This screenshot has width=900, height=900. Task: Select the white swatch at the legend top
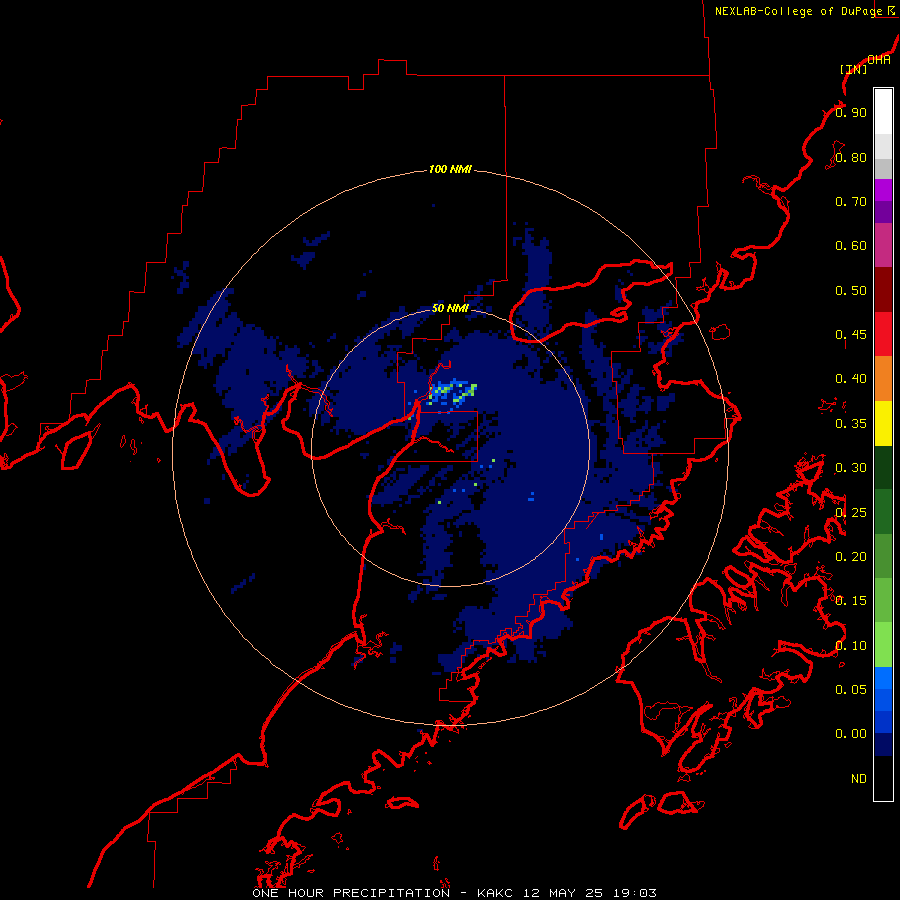pyautogui.click(x=883, y=112)
